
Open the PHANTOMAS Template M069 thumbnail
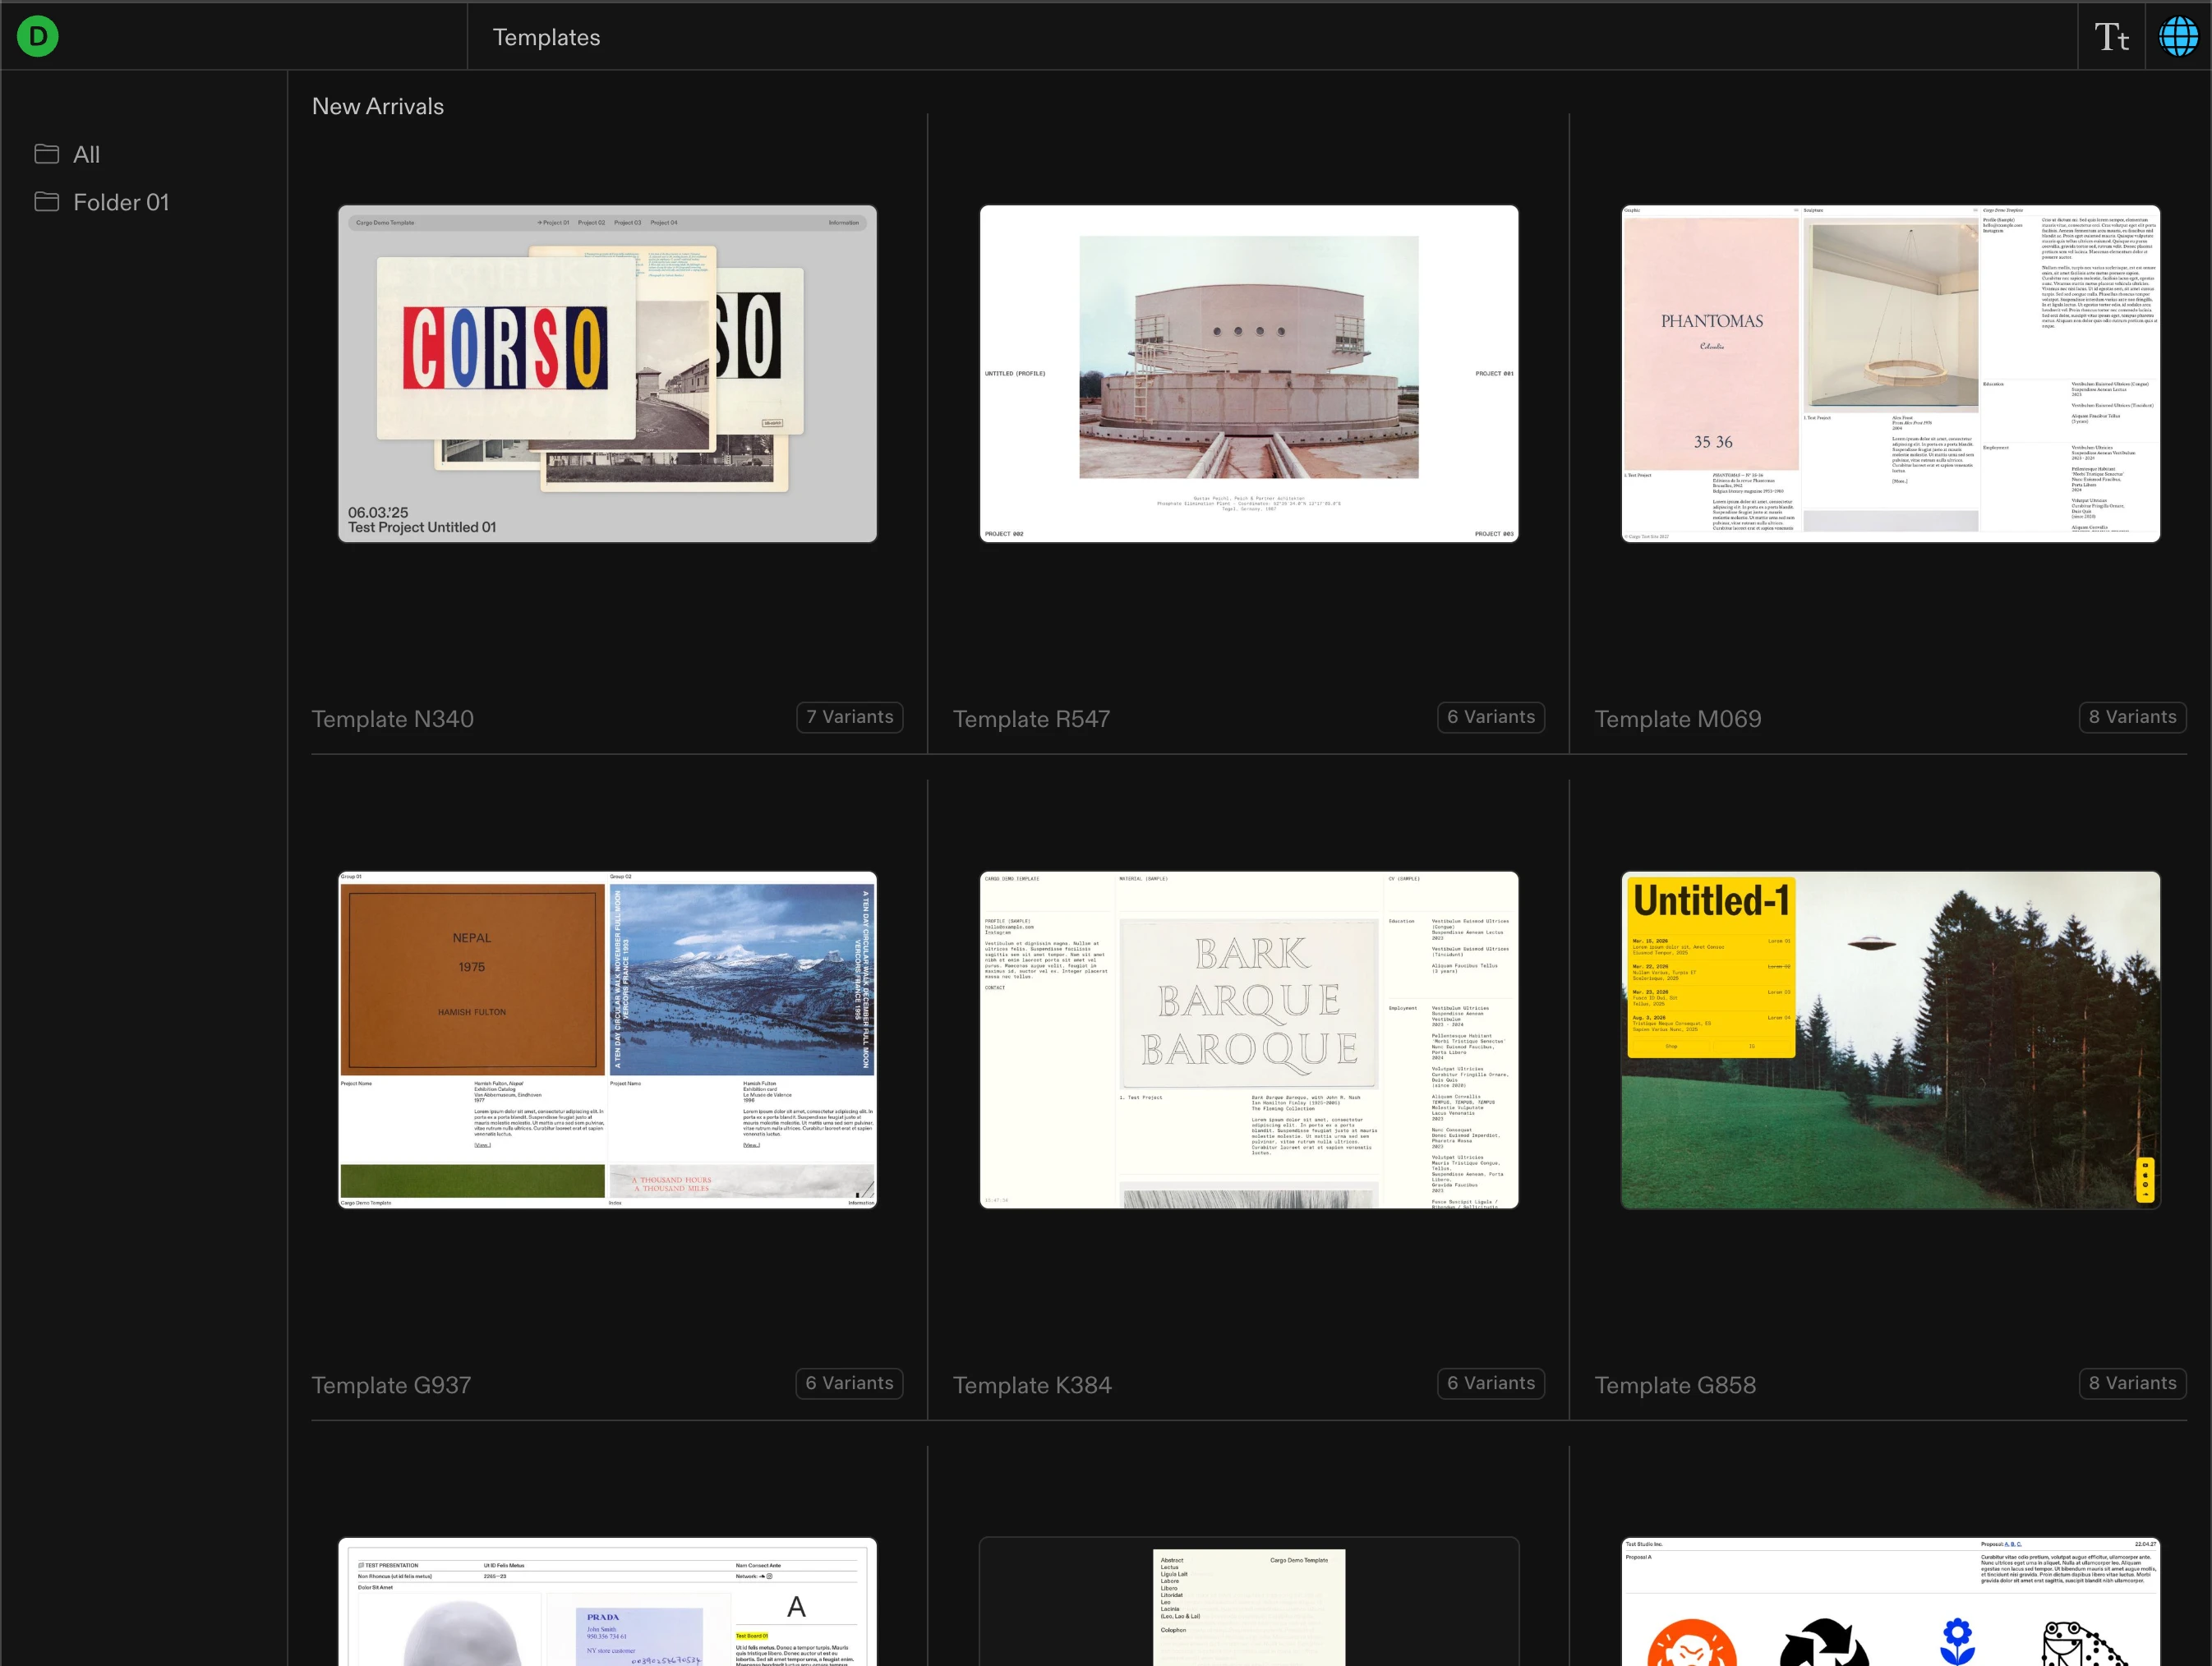[x=1890, y=374]
